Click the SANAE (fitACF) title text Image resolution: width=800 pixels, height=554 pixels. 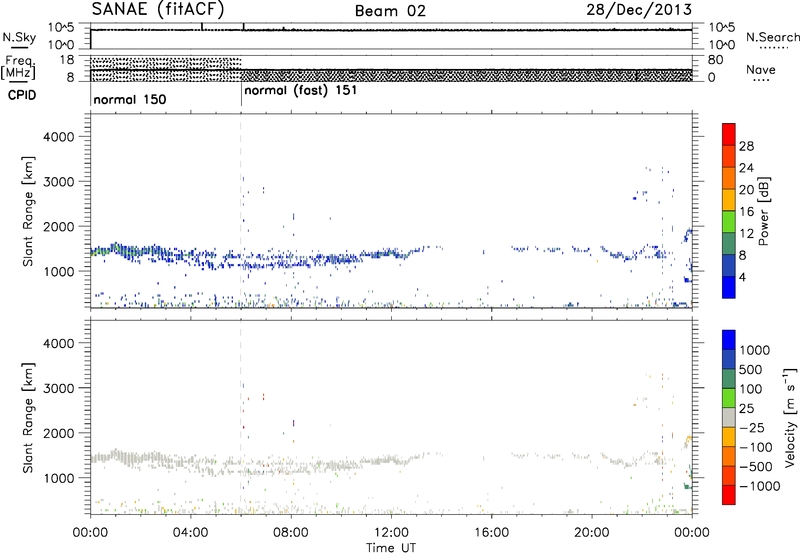click(158, 9)
